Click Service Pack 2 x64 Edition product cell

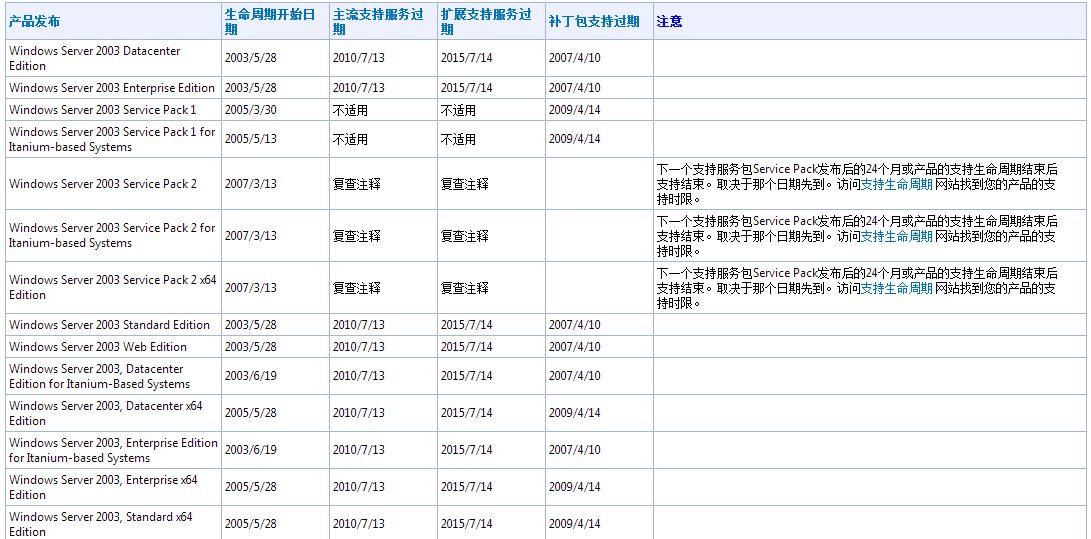pyautogui.click(x=113, y=287)
